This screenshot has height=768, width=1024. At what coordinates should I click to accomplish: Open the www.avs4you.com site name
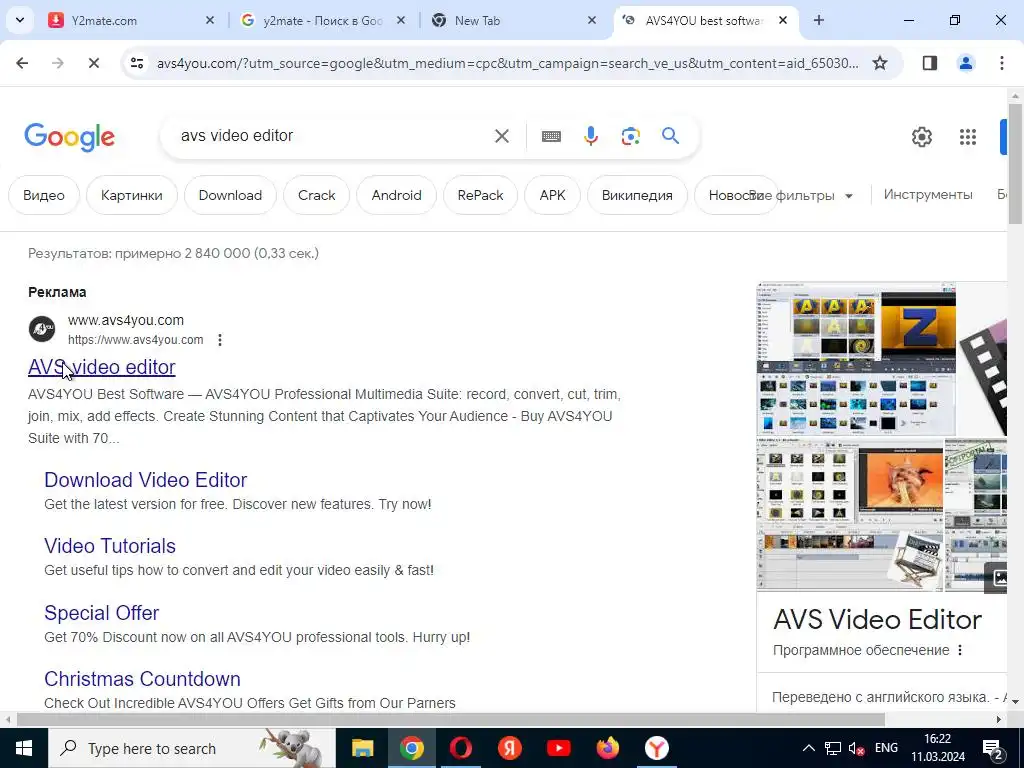coord(126,320)
